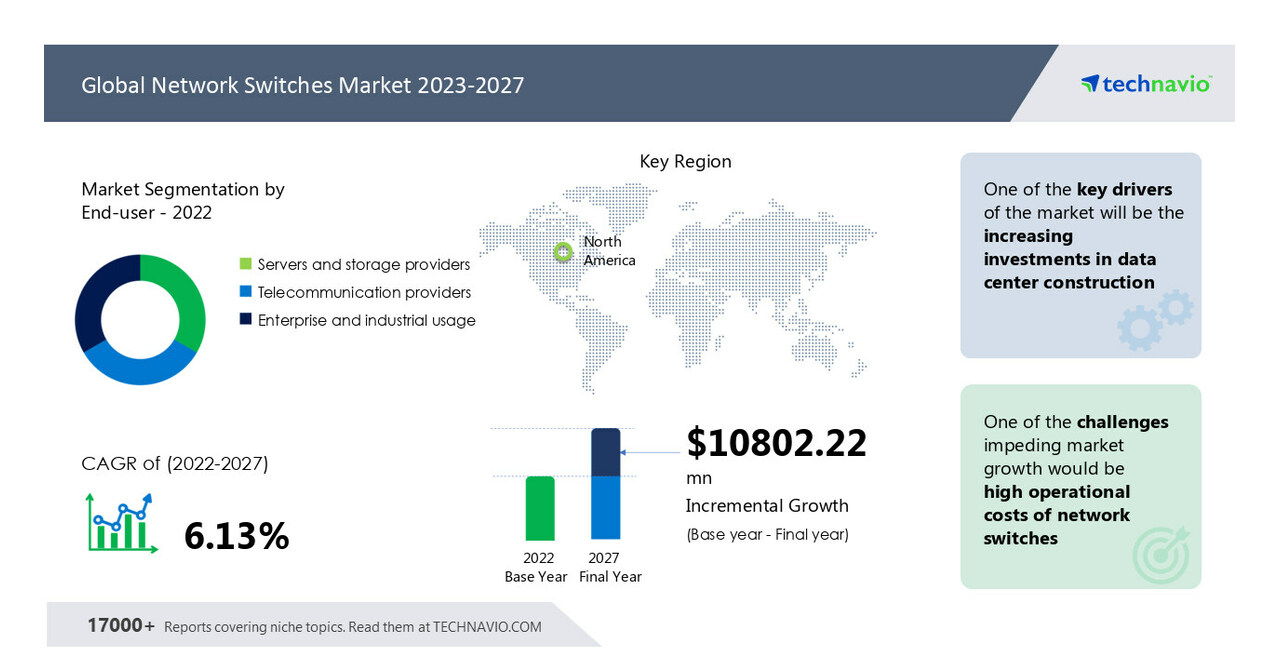The height and width of the screenshot is (670, 1279).
Task: Click the arrow pointing to the 2027 bar
Action: tap(648, 450)
